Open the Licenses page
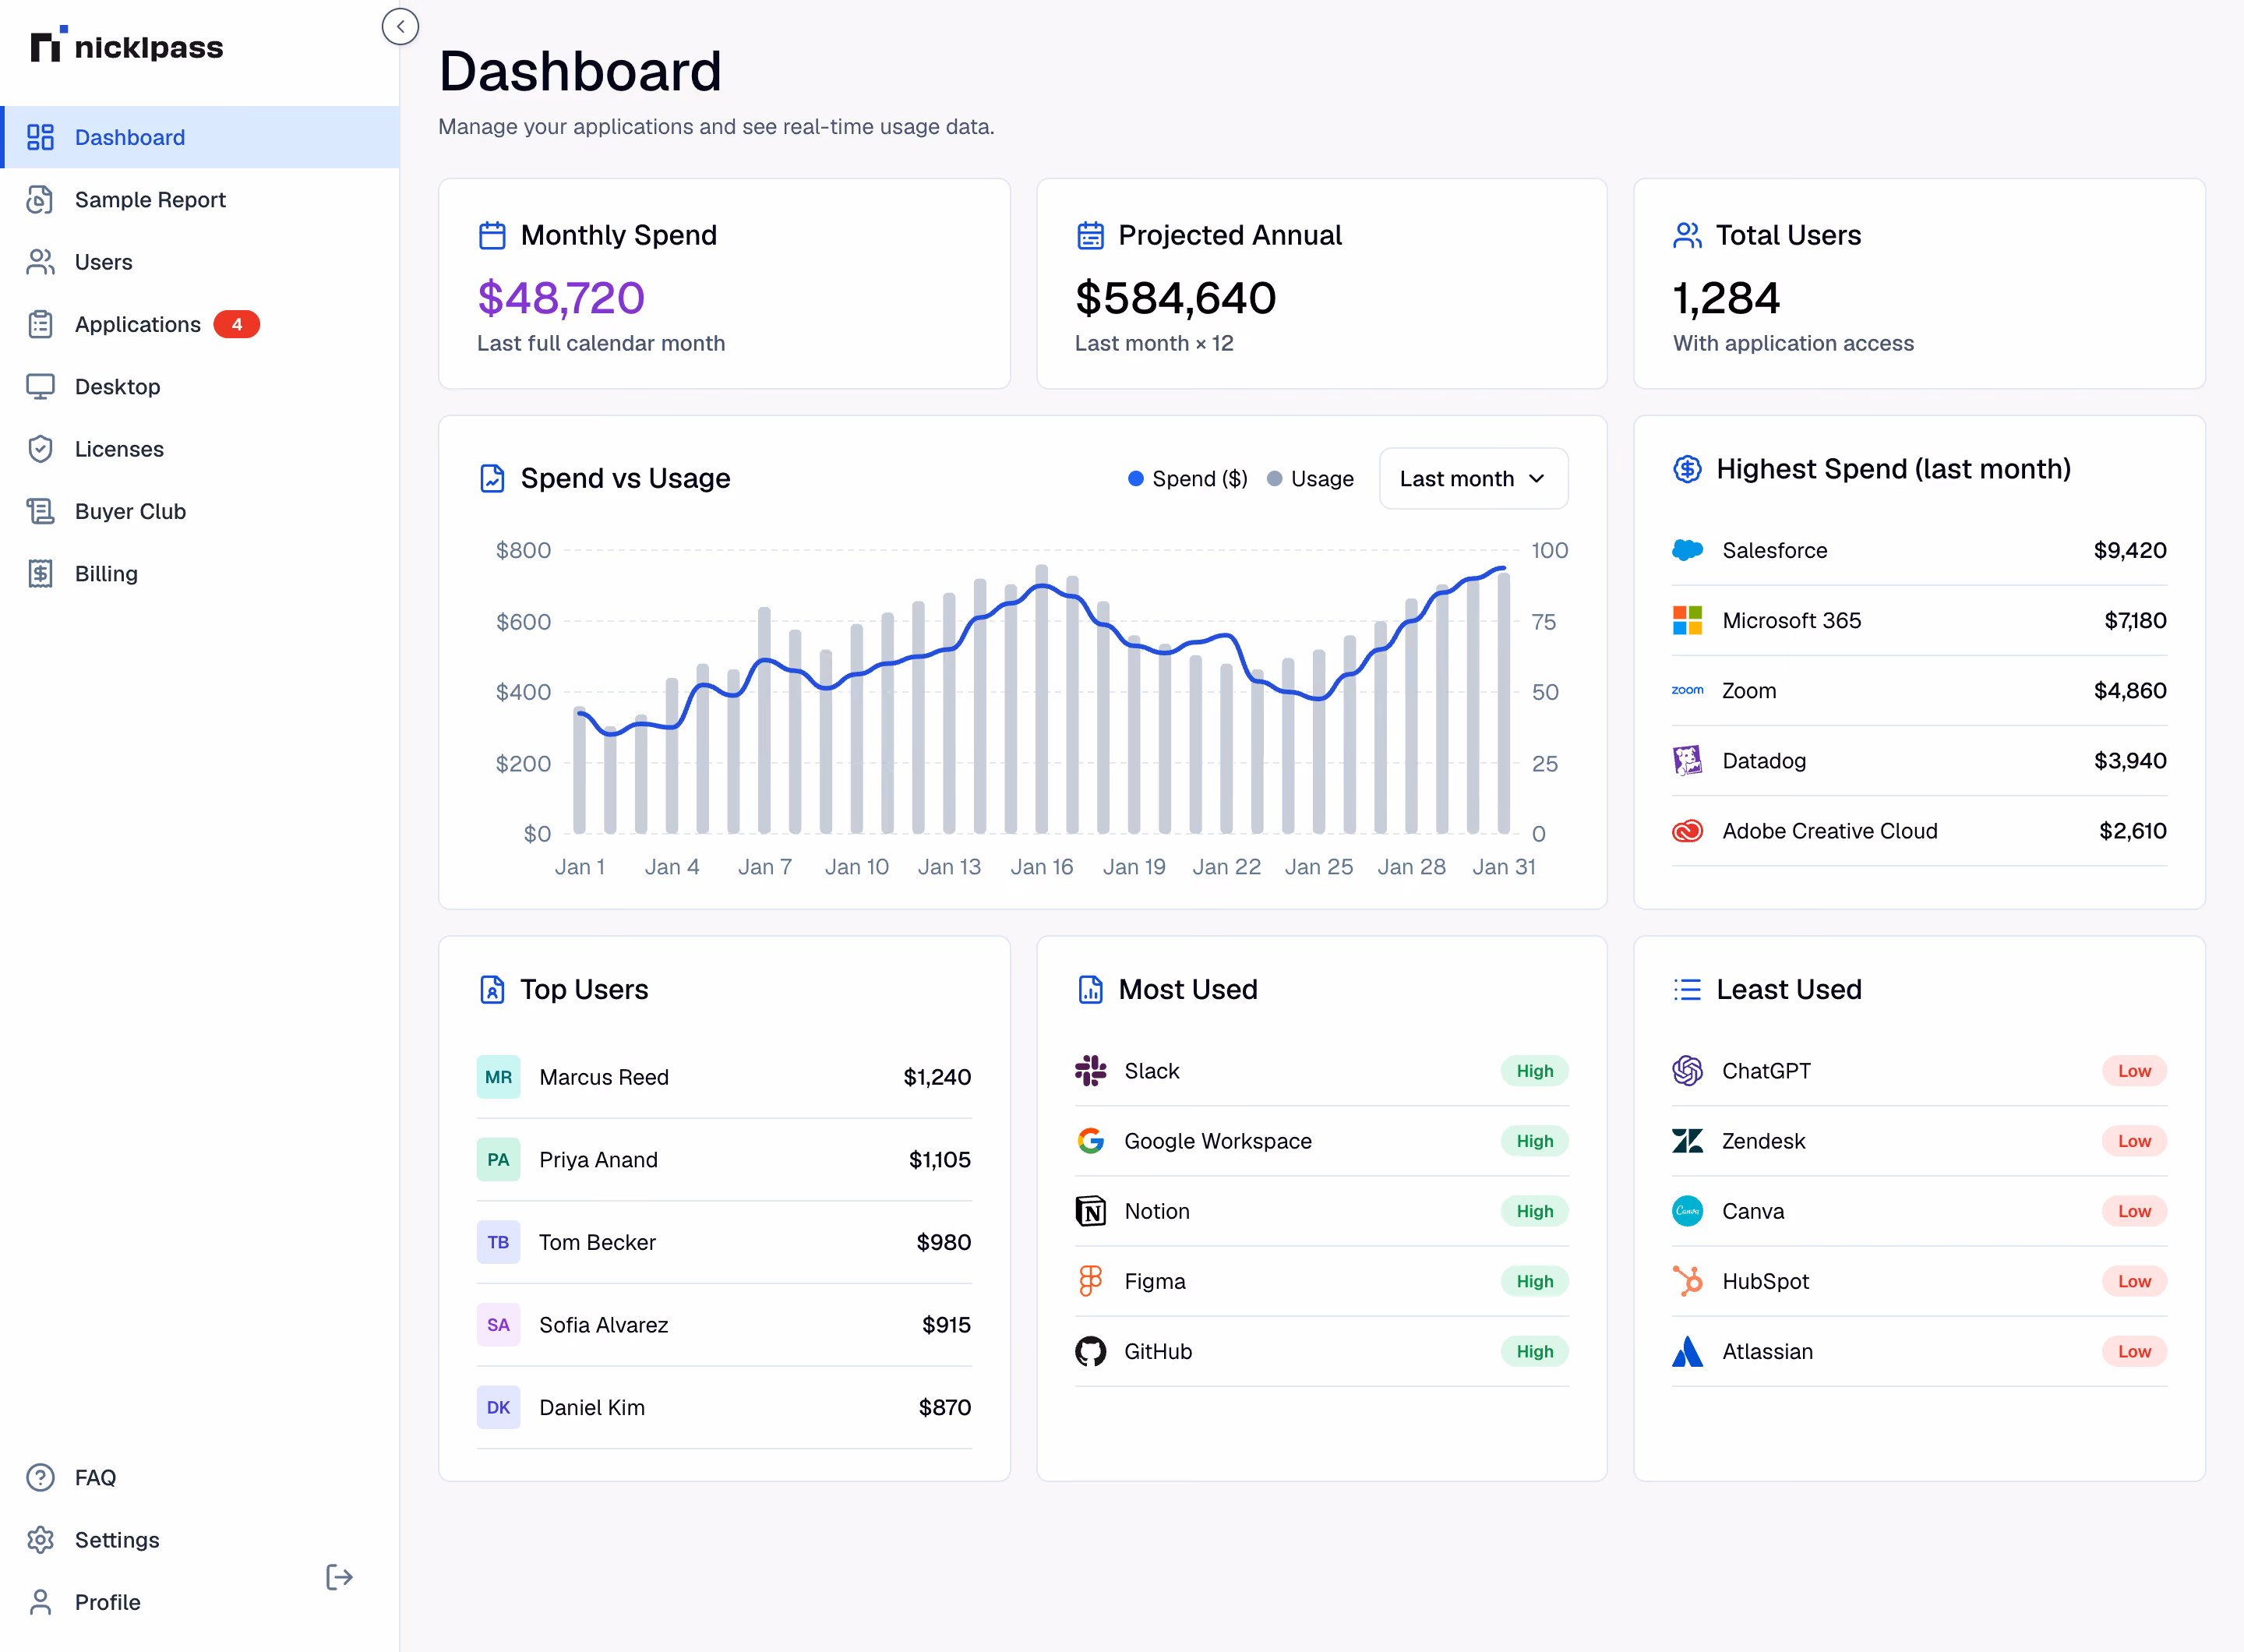The width and height of the screenshot is (2244, 1652). tap(200, 449)
